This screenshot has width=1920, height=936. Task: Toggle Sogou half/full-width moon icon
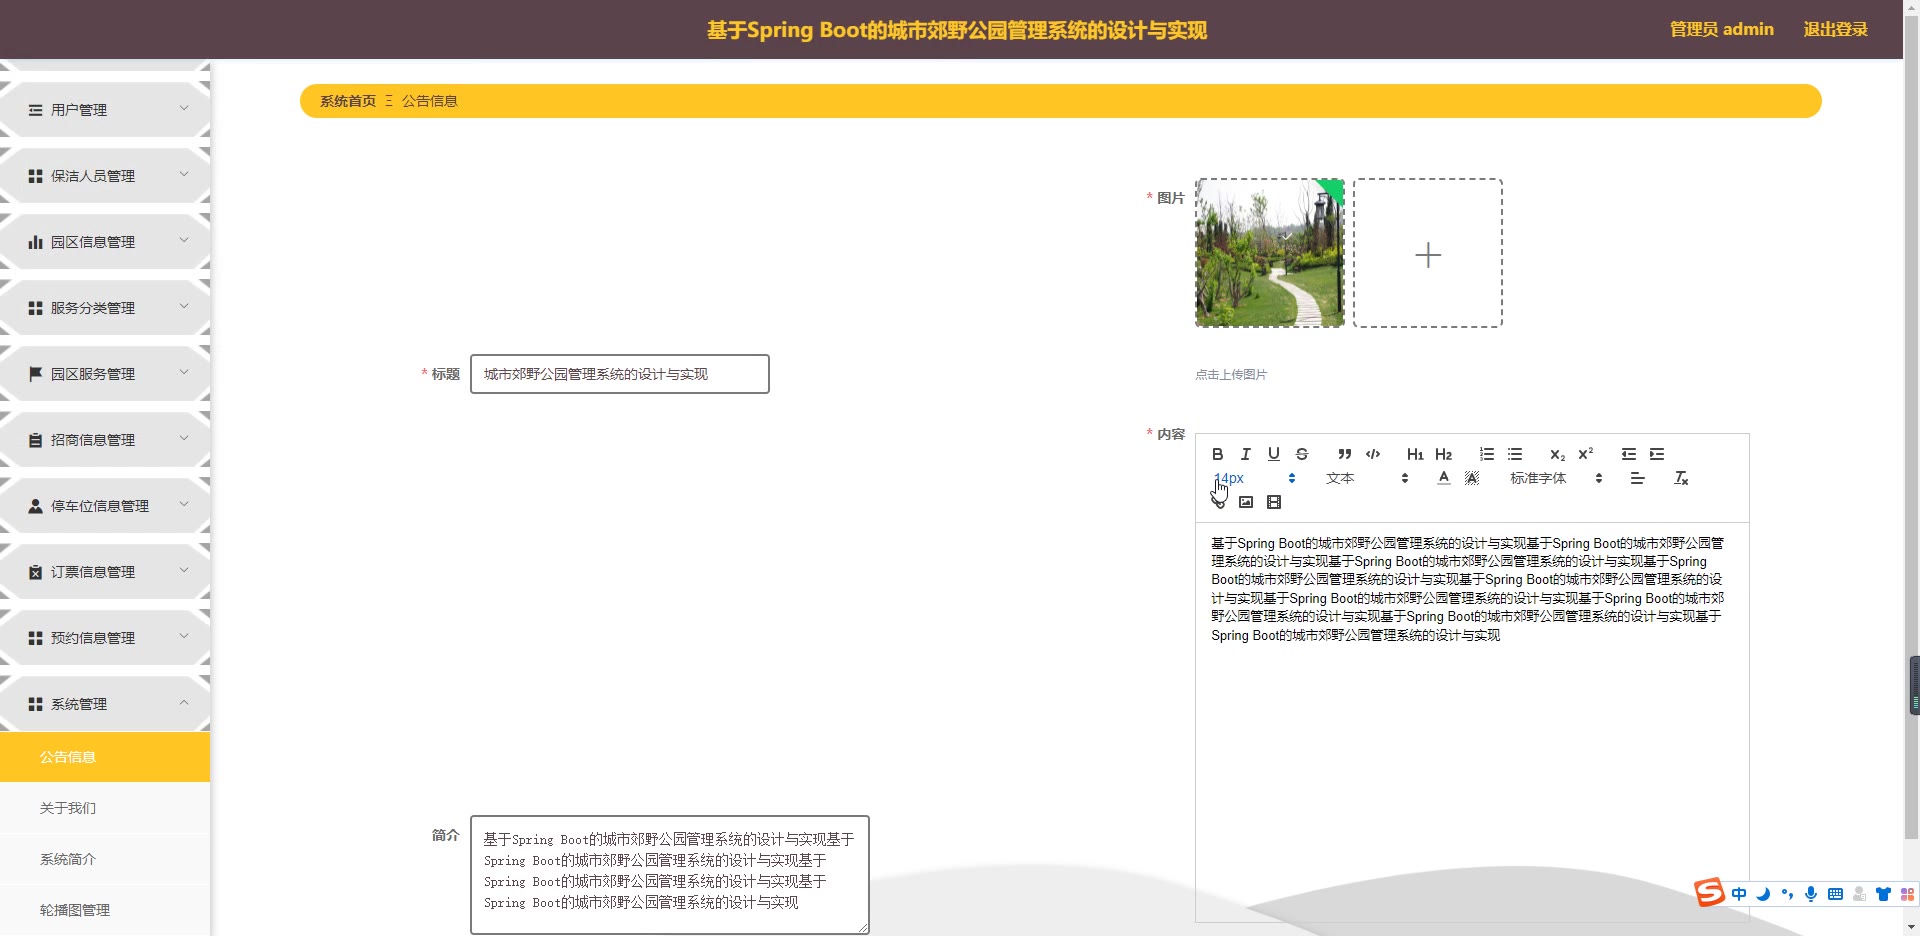[1763, 894]
